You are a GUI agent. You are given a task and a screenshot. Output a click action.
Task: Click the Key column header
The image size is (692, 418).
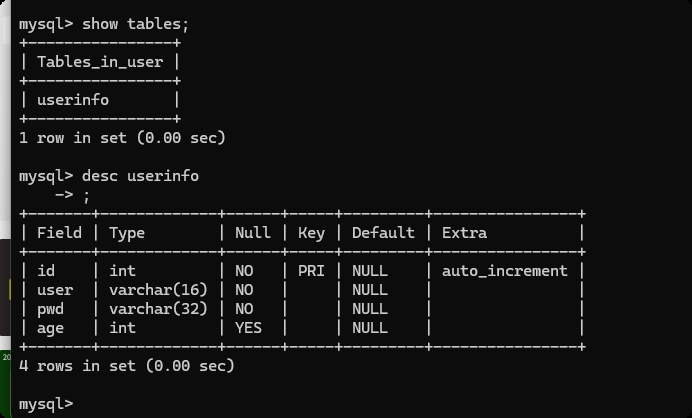[x=311, y=233]
